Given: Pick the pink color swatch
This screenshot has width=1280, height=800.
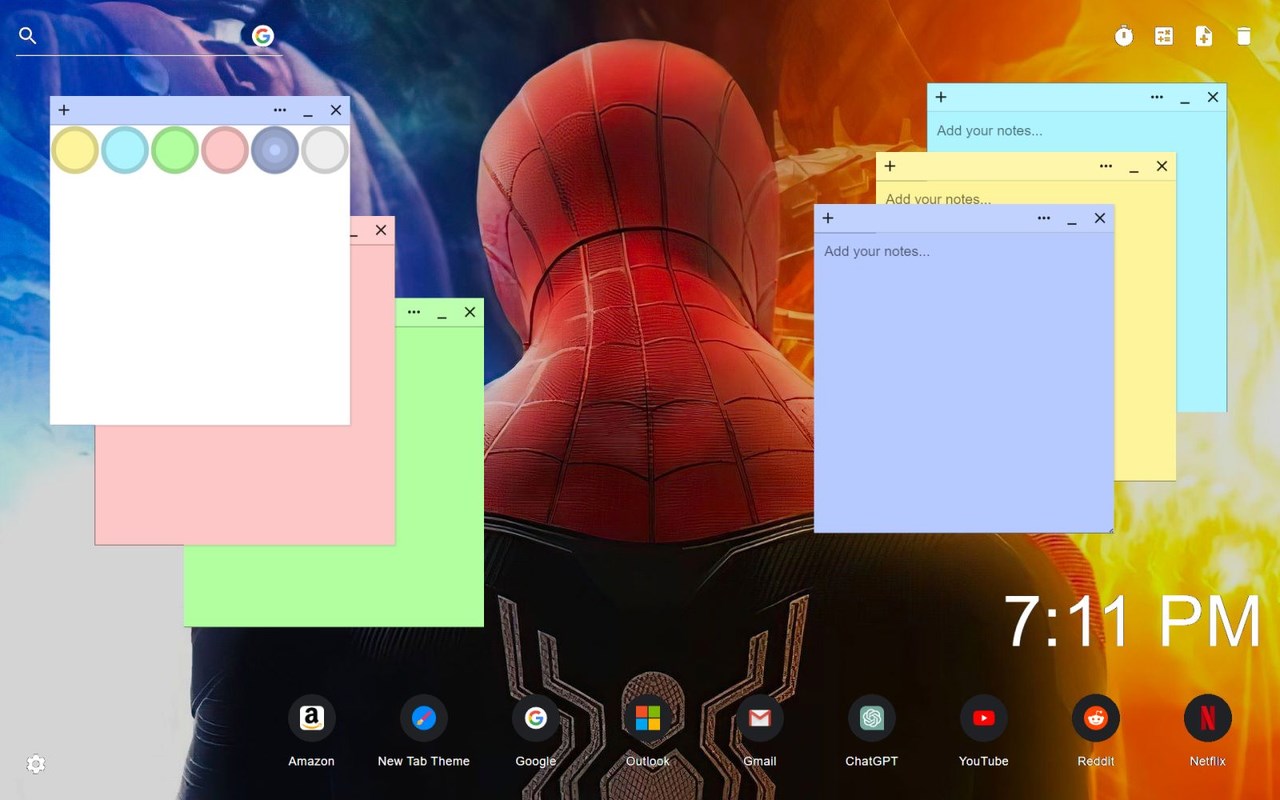Looking at the screenshot, I should 225,150.
